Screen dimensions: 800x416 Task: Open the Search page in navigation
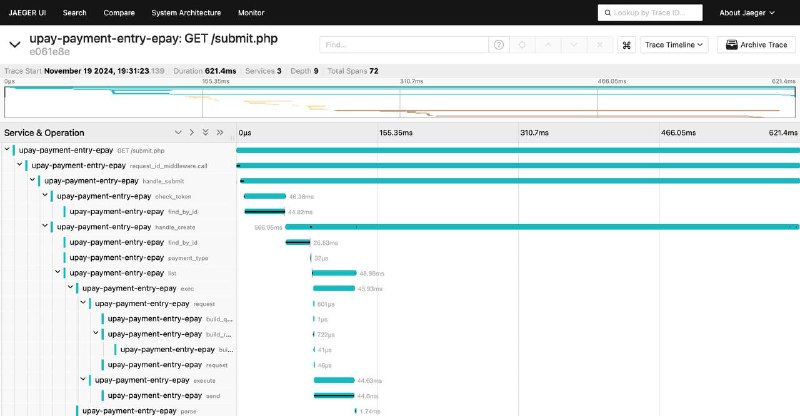pyautogui.click(x=74, y=13)
